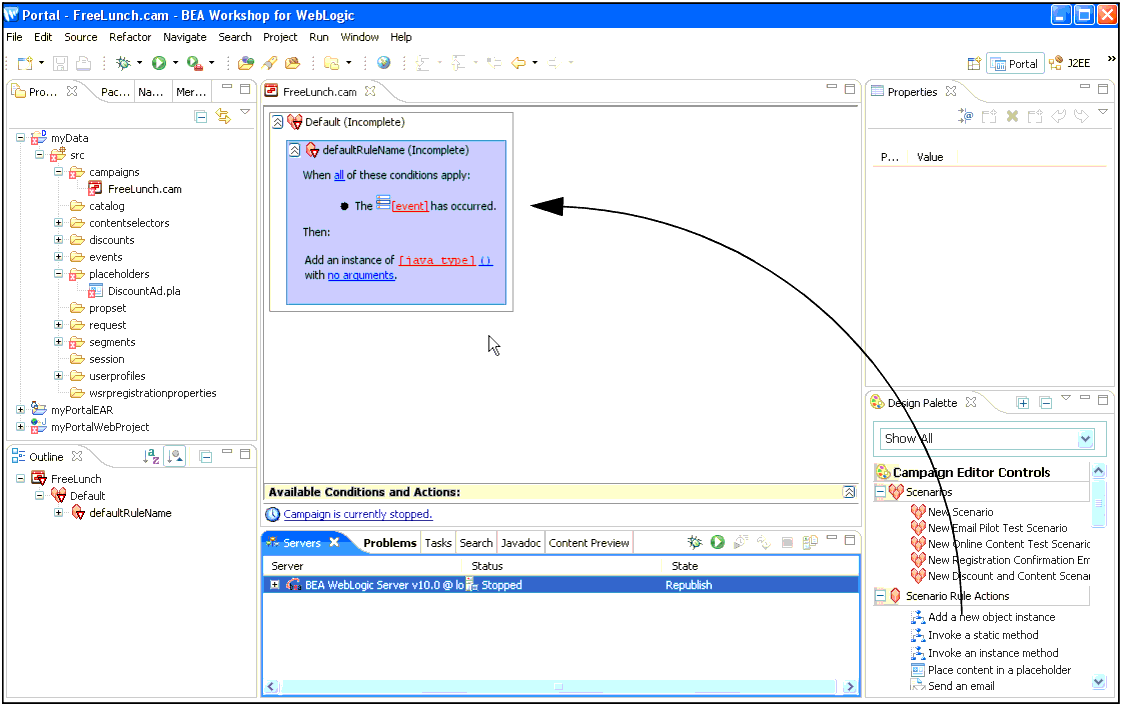Select New Email Pilot Test Scenario
Screen dimensions: 1122x706
(x=997, y=528)
